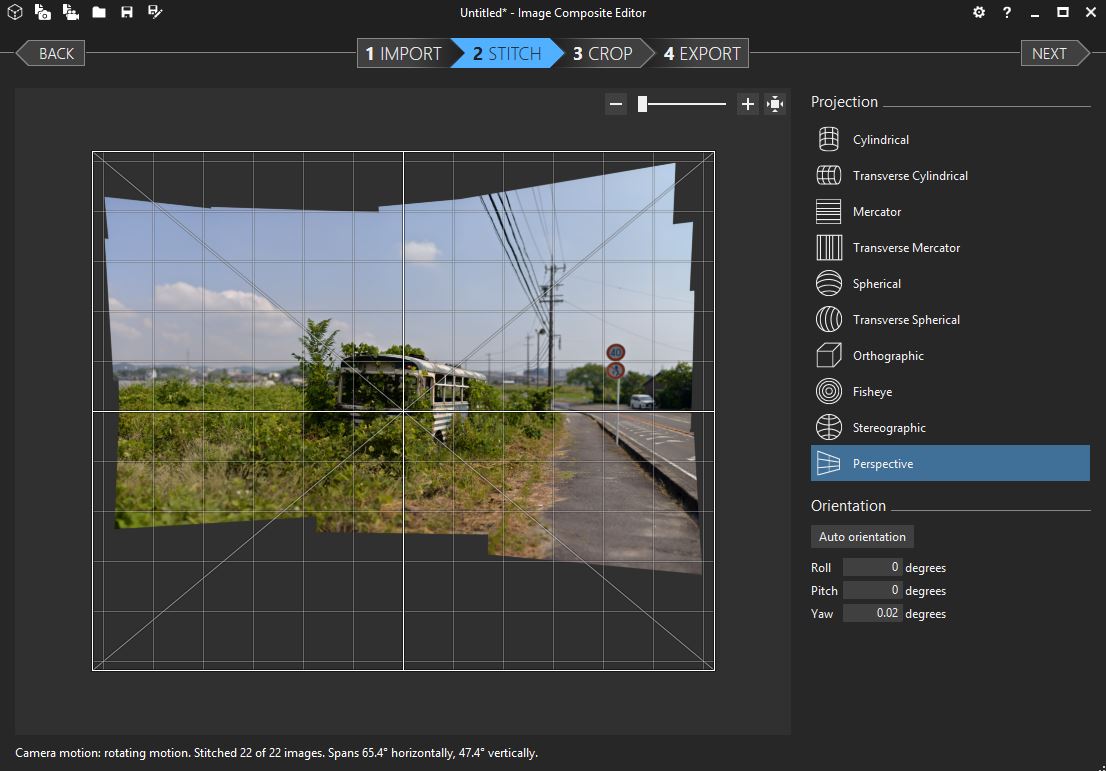Select the Spherical projection
1106x771 pixels.
950,284
